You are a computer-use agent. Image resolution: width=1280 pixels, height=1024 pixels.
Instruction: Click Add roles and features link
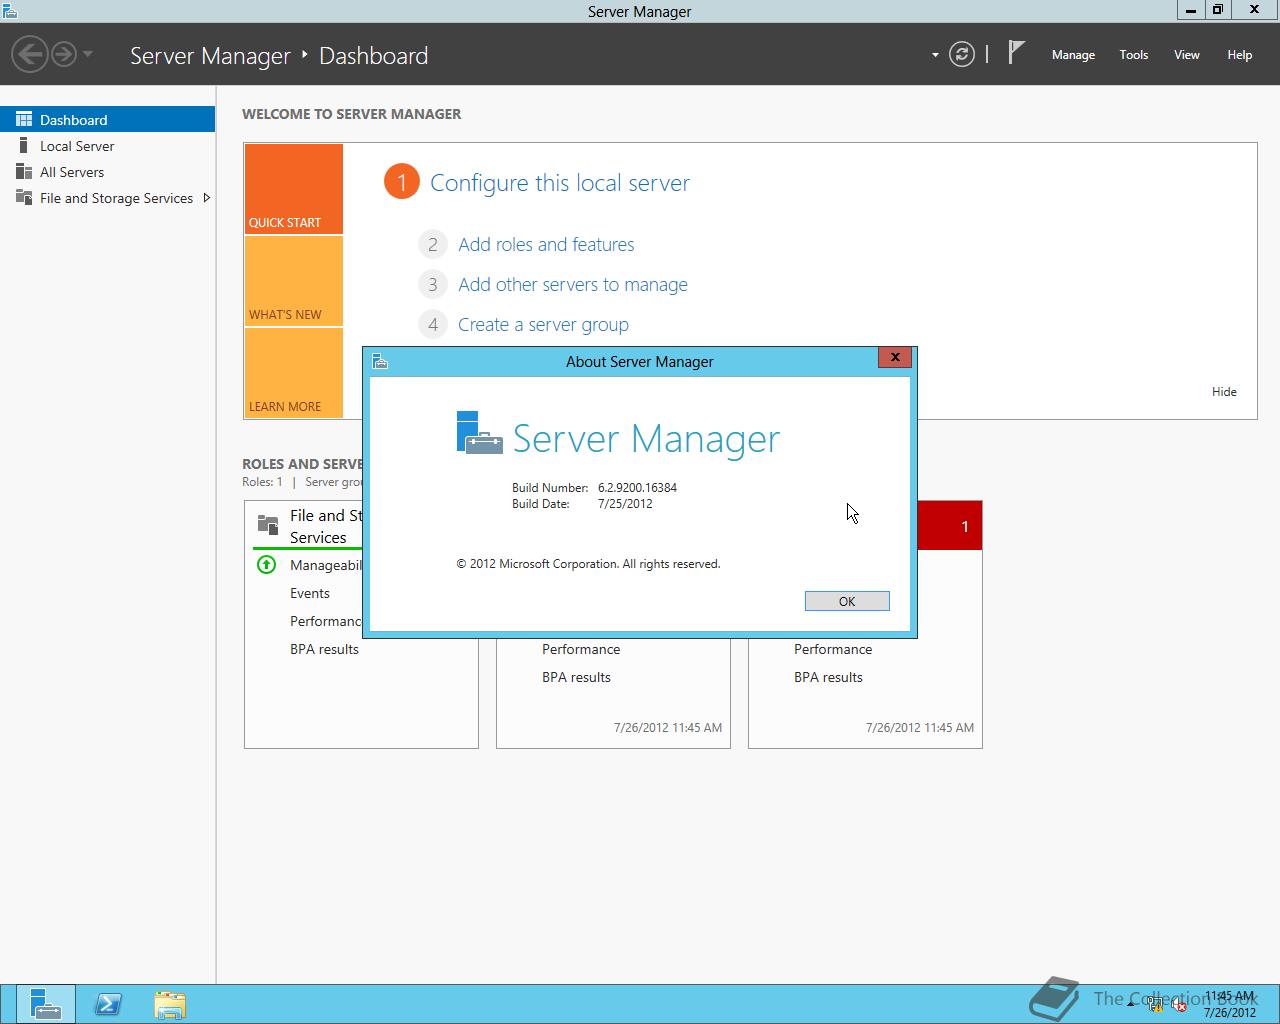coord(546,244)
